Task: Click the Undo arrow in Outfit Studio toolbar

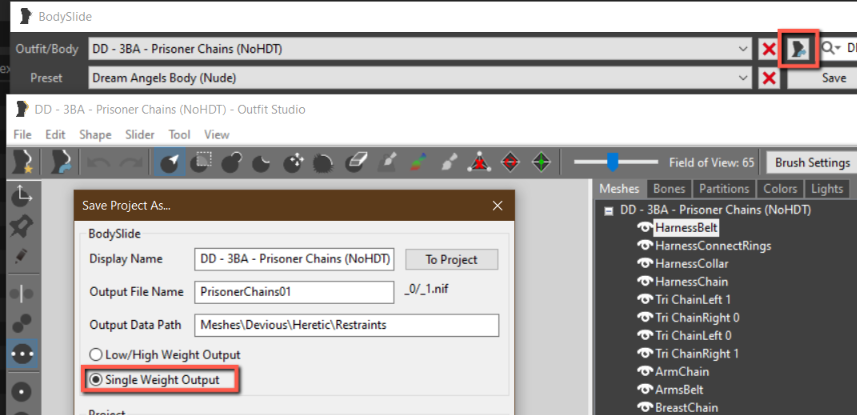Action: [97, 162]
